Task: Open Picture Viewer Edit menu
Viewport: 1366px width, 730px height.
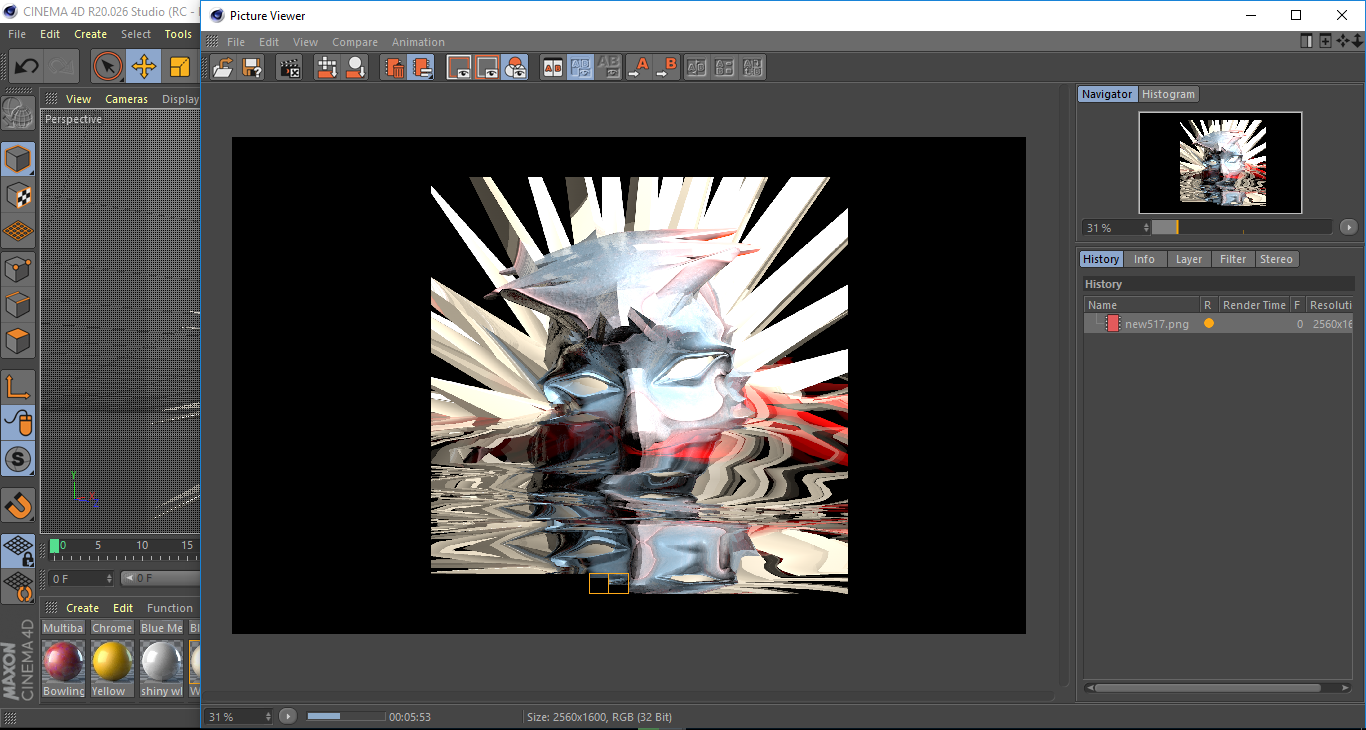Action: pyautogui.click(x=269, y=42)
